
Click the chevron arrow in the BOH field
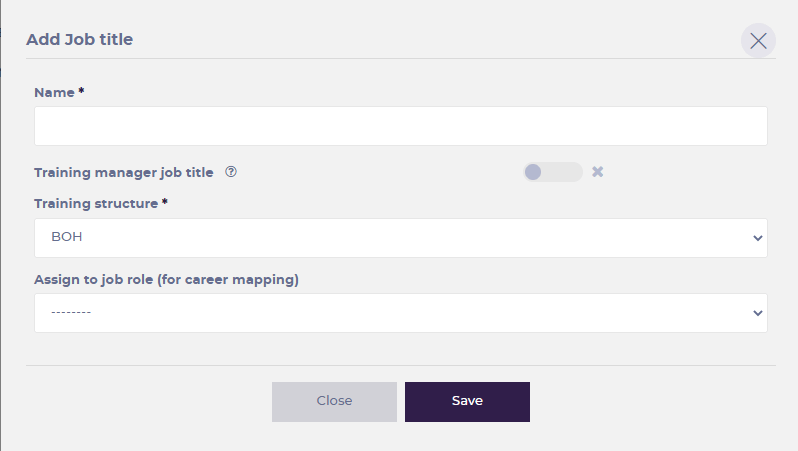757,238
